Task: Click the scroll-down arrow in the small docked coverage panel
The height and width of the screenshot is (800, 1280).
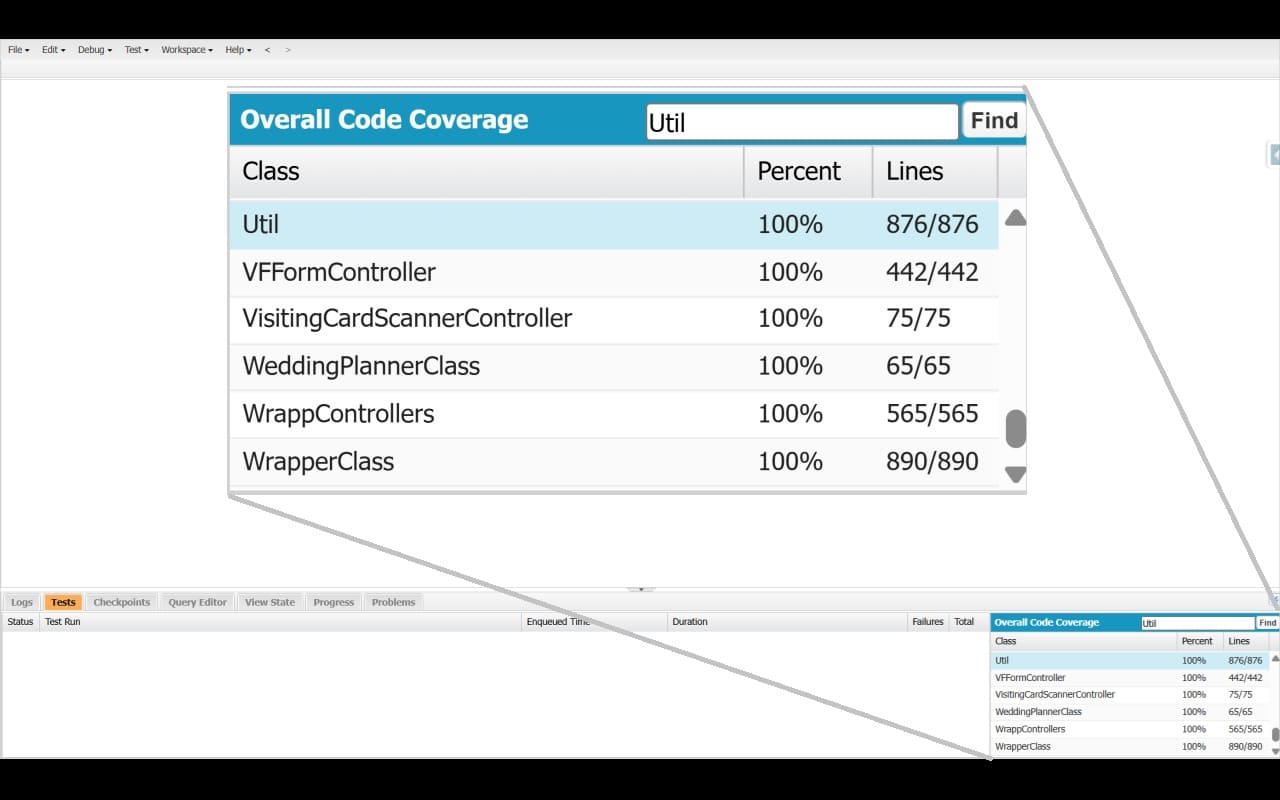Action: point(1275,751)
